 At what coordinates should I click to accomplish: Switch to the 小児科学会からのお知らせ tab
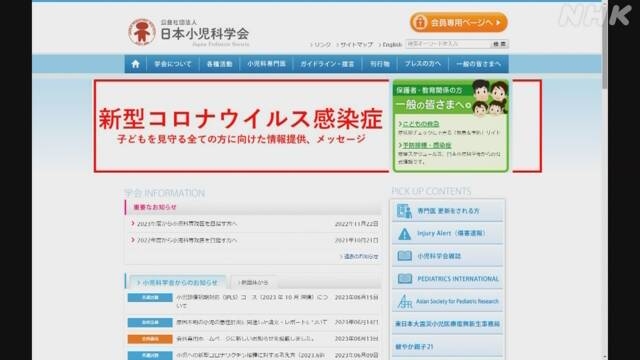click(x=177, y=282)
